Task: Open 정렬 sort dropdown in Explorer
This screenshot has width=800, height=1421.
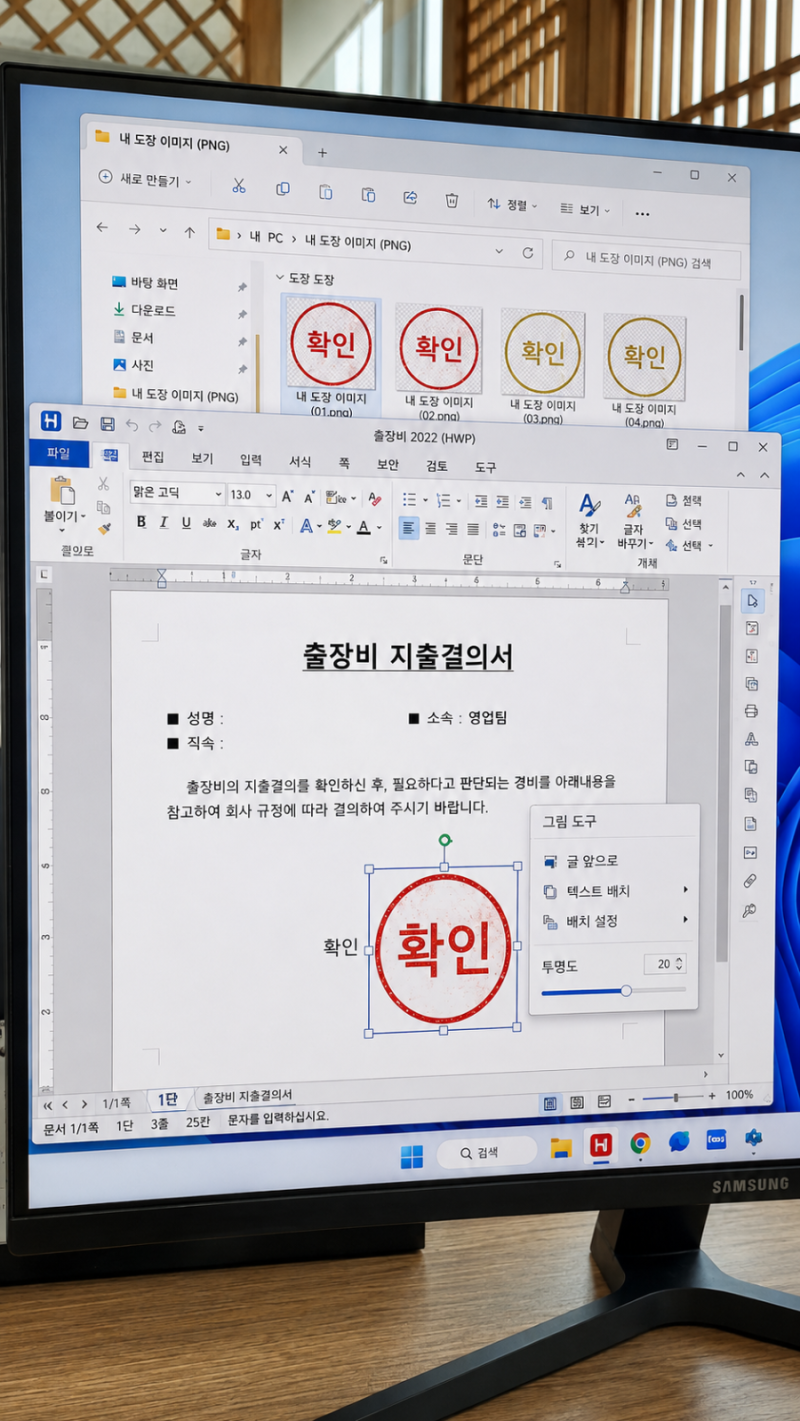Action: [x=511, y=204]
